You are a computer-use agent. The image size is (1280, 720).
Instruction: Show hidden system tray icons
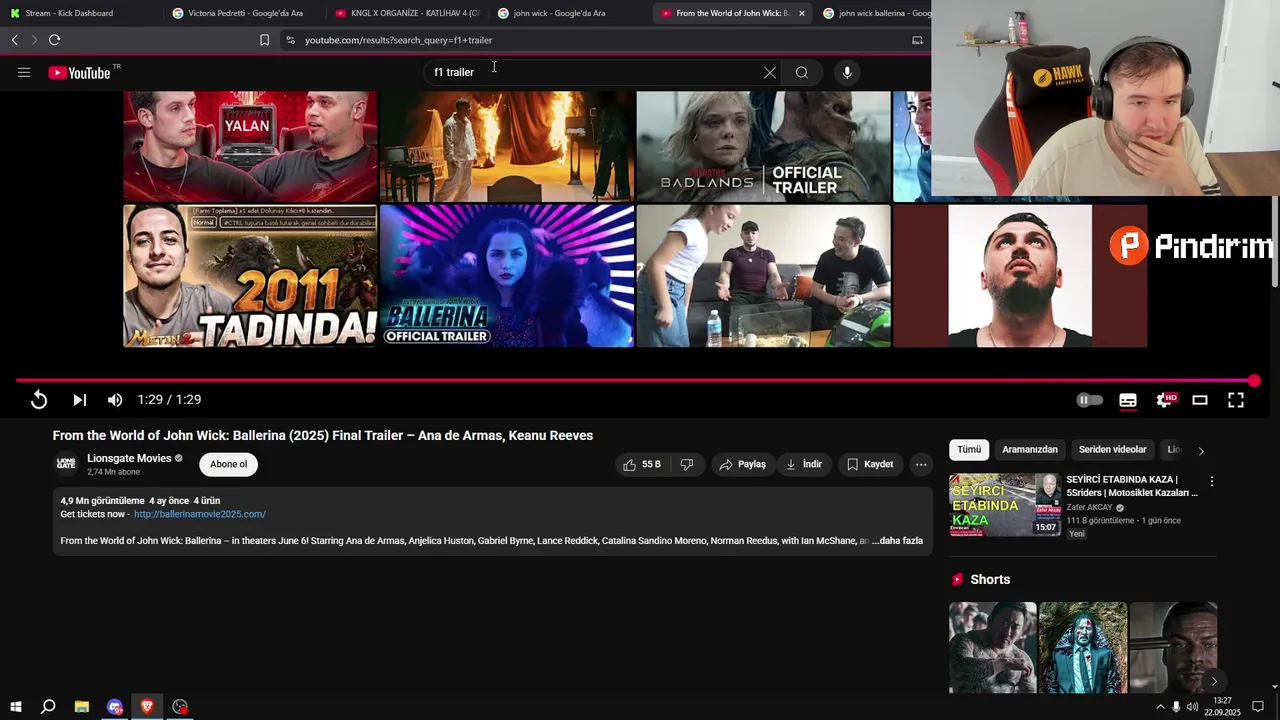[1160, 707]
